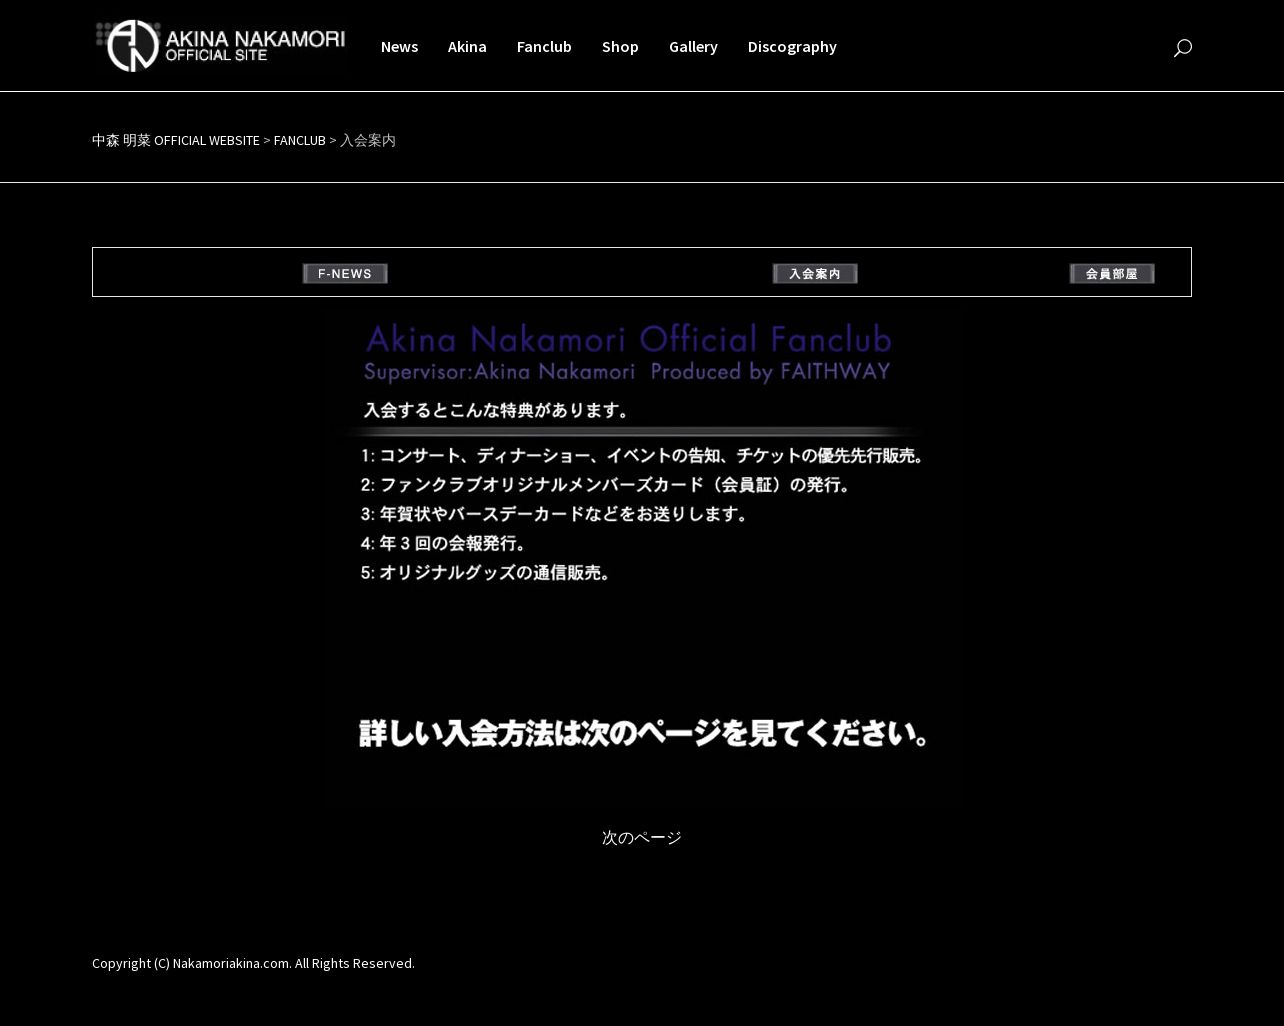1284x1026 pixels.
Task: Select the 入会案内 breadcrumb text
Action: pyautogui.click(x=368, y=140)
